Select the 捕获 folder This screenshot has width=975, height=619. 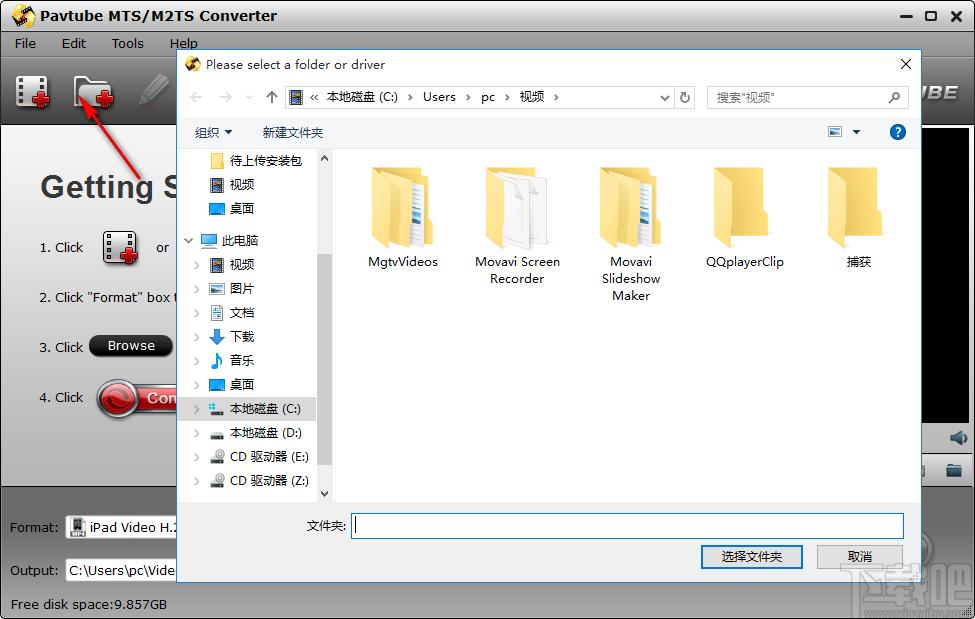click(858, 218)
